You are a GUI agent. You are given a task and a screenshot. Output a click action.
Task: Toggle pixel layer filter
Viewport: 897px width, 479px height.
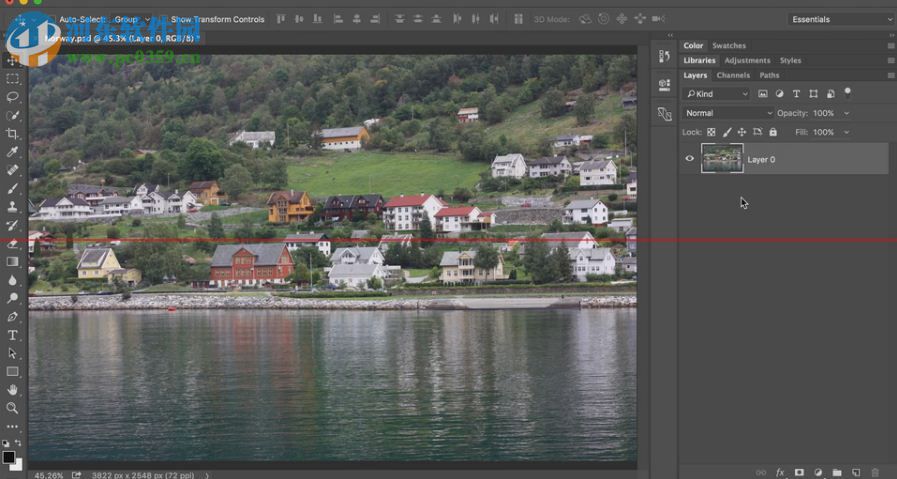[x=763, y=94]
